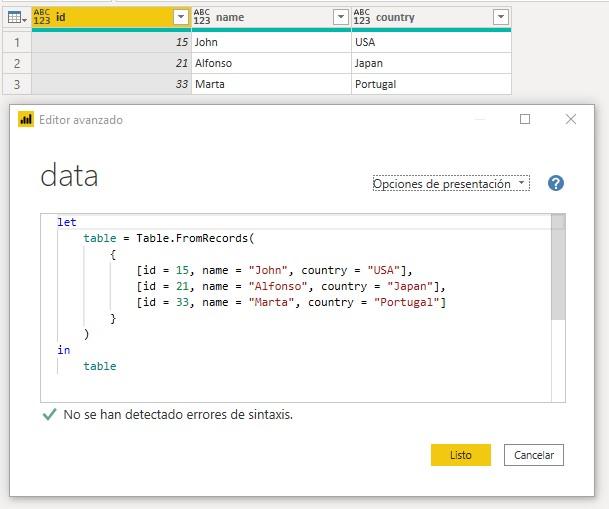The image size is (609, 509).
Task: Click Table.FromRecords( in the code
Action: pyautogui.click(x=195, y=238)
